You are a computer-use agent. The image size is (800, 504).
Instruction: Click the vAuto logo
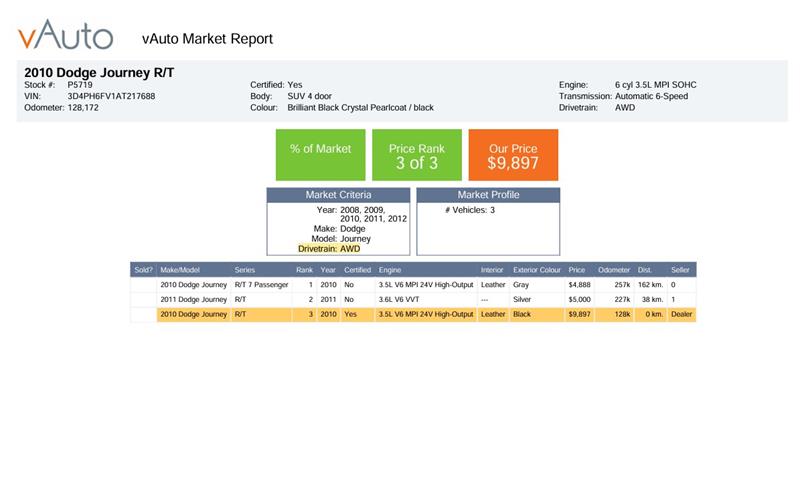pos(66,35)
